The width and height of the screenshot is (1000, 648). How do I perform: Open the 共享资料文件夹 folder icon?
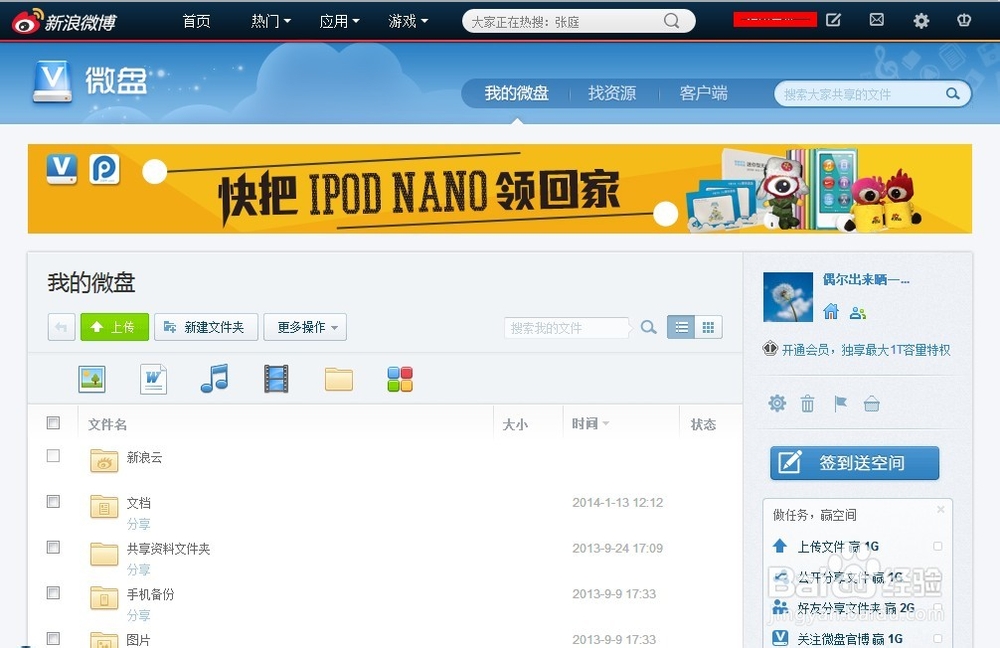click(104, 554)
